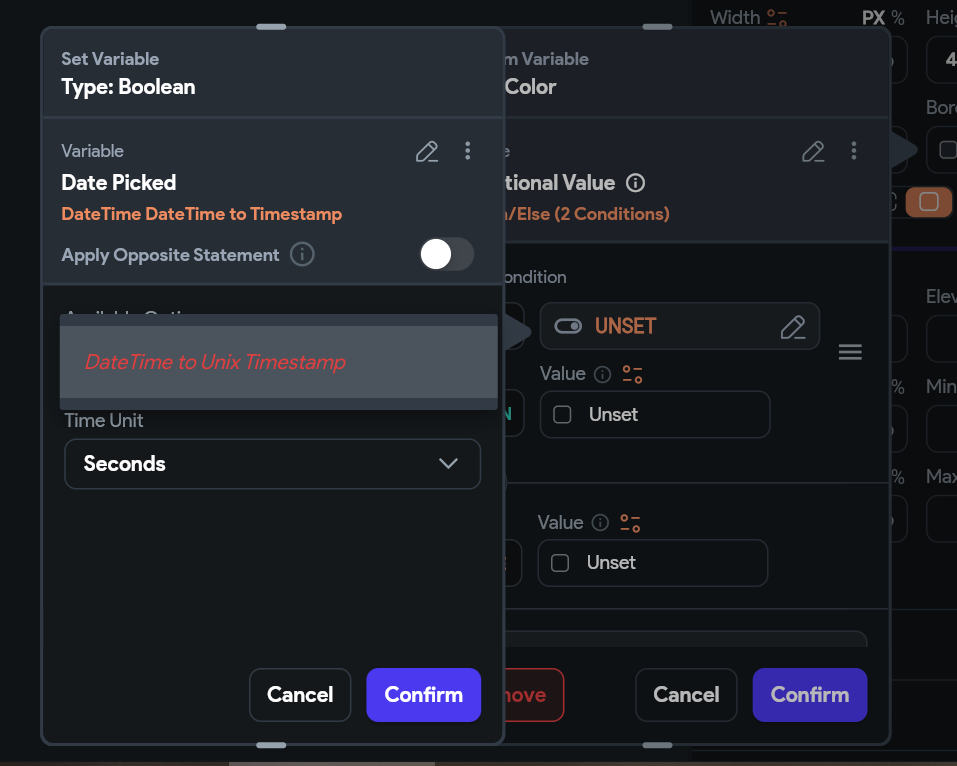Edit the UNSET condition pencil icon
Screen dimensions: 957x766
coord(793,327)
